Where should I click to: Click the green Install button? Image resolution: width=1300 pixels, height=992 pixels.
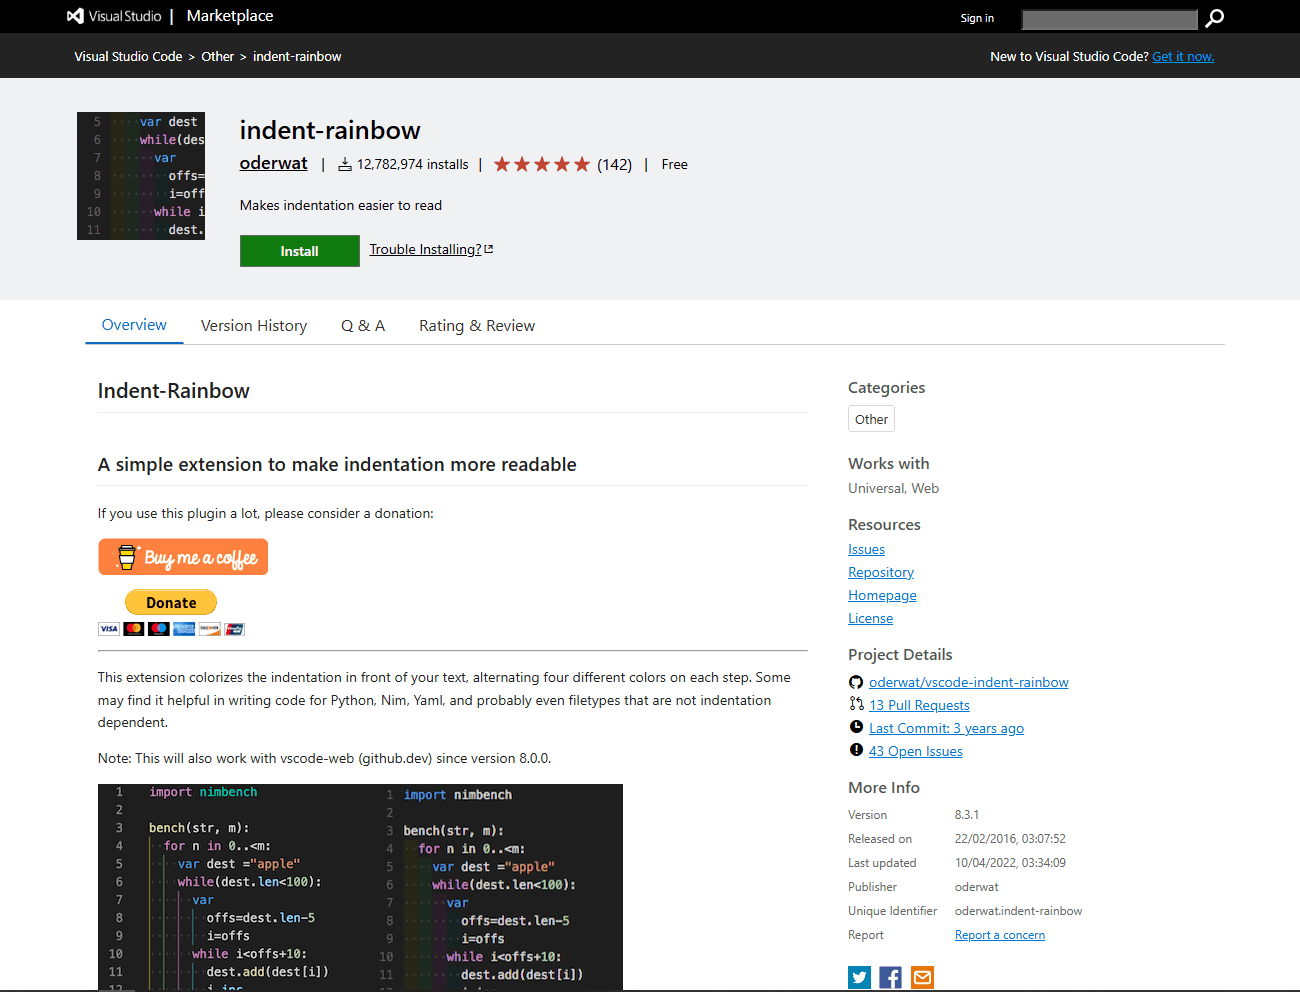pyautogui.click(x=300, y=251)
